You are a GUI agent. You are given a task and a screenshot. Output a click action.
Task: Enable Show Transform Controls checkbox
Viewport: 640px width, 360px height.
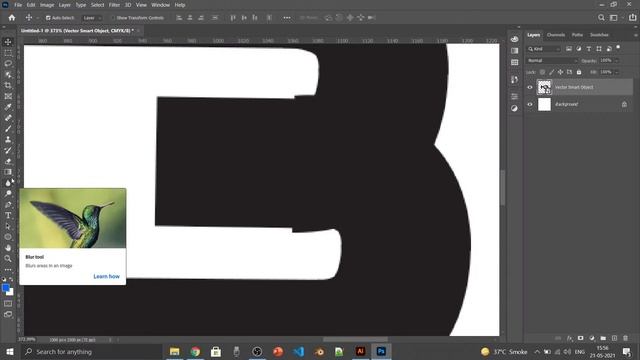113,18
